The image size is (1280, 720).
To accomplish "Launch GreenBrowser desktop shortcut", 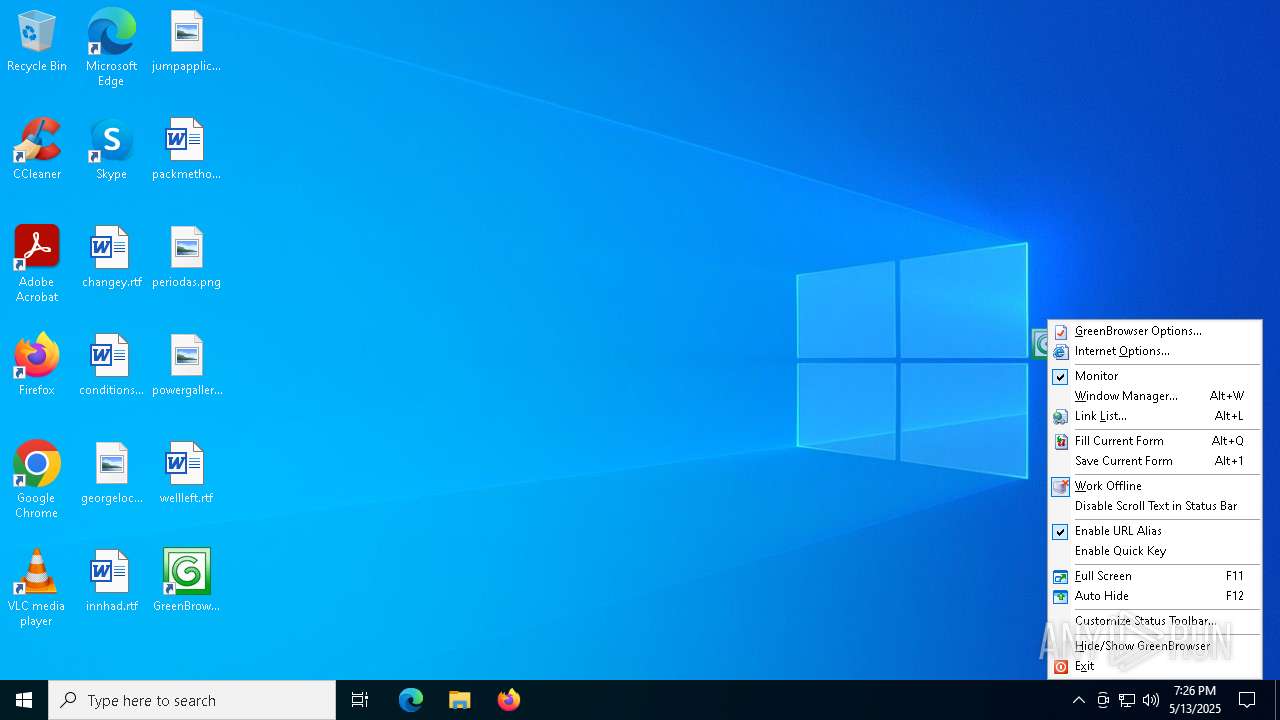I will [x=186, y=581].
